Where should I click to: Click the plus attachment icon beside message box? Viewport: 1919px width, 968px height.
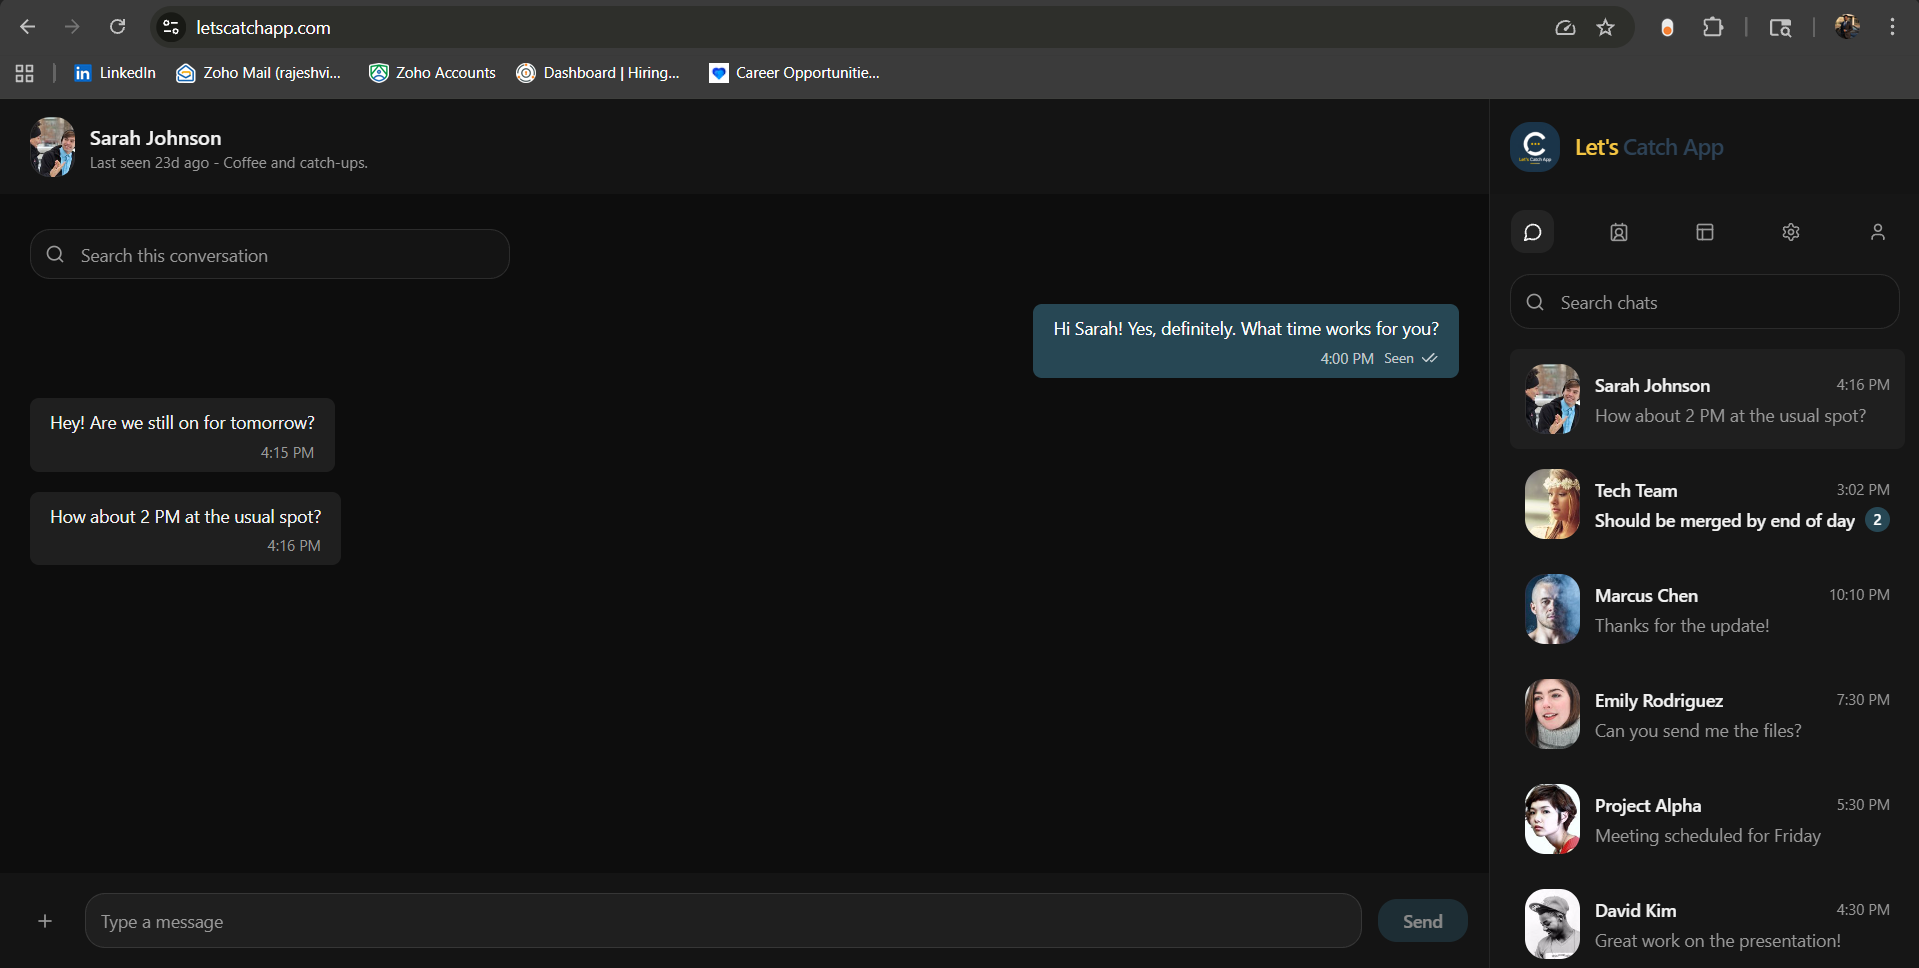45,921
